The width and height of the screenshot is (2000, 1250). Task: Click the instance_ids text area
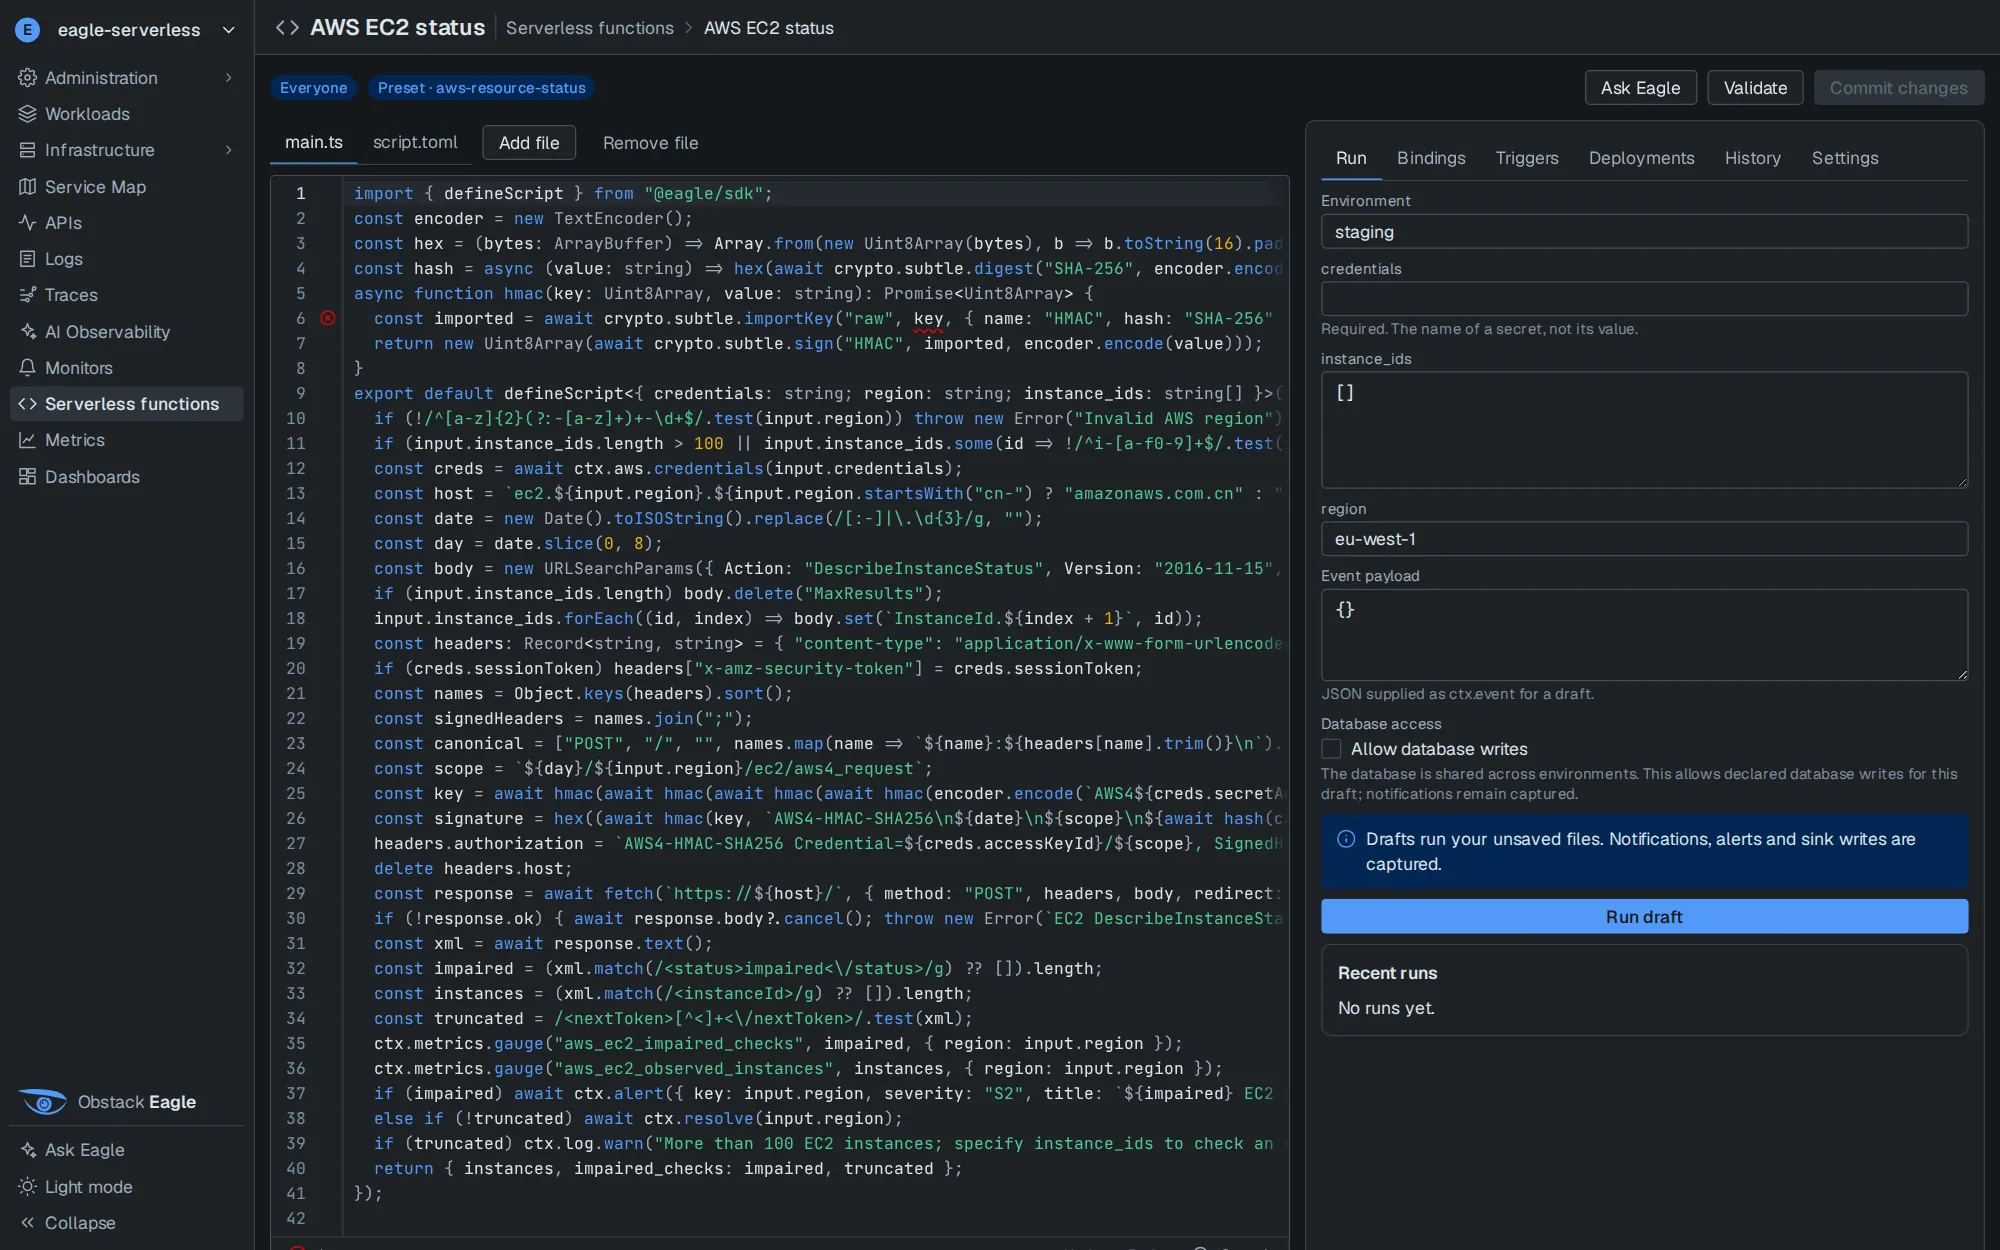click(x=1644, y=430)
